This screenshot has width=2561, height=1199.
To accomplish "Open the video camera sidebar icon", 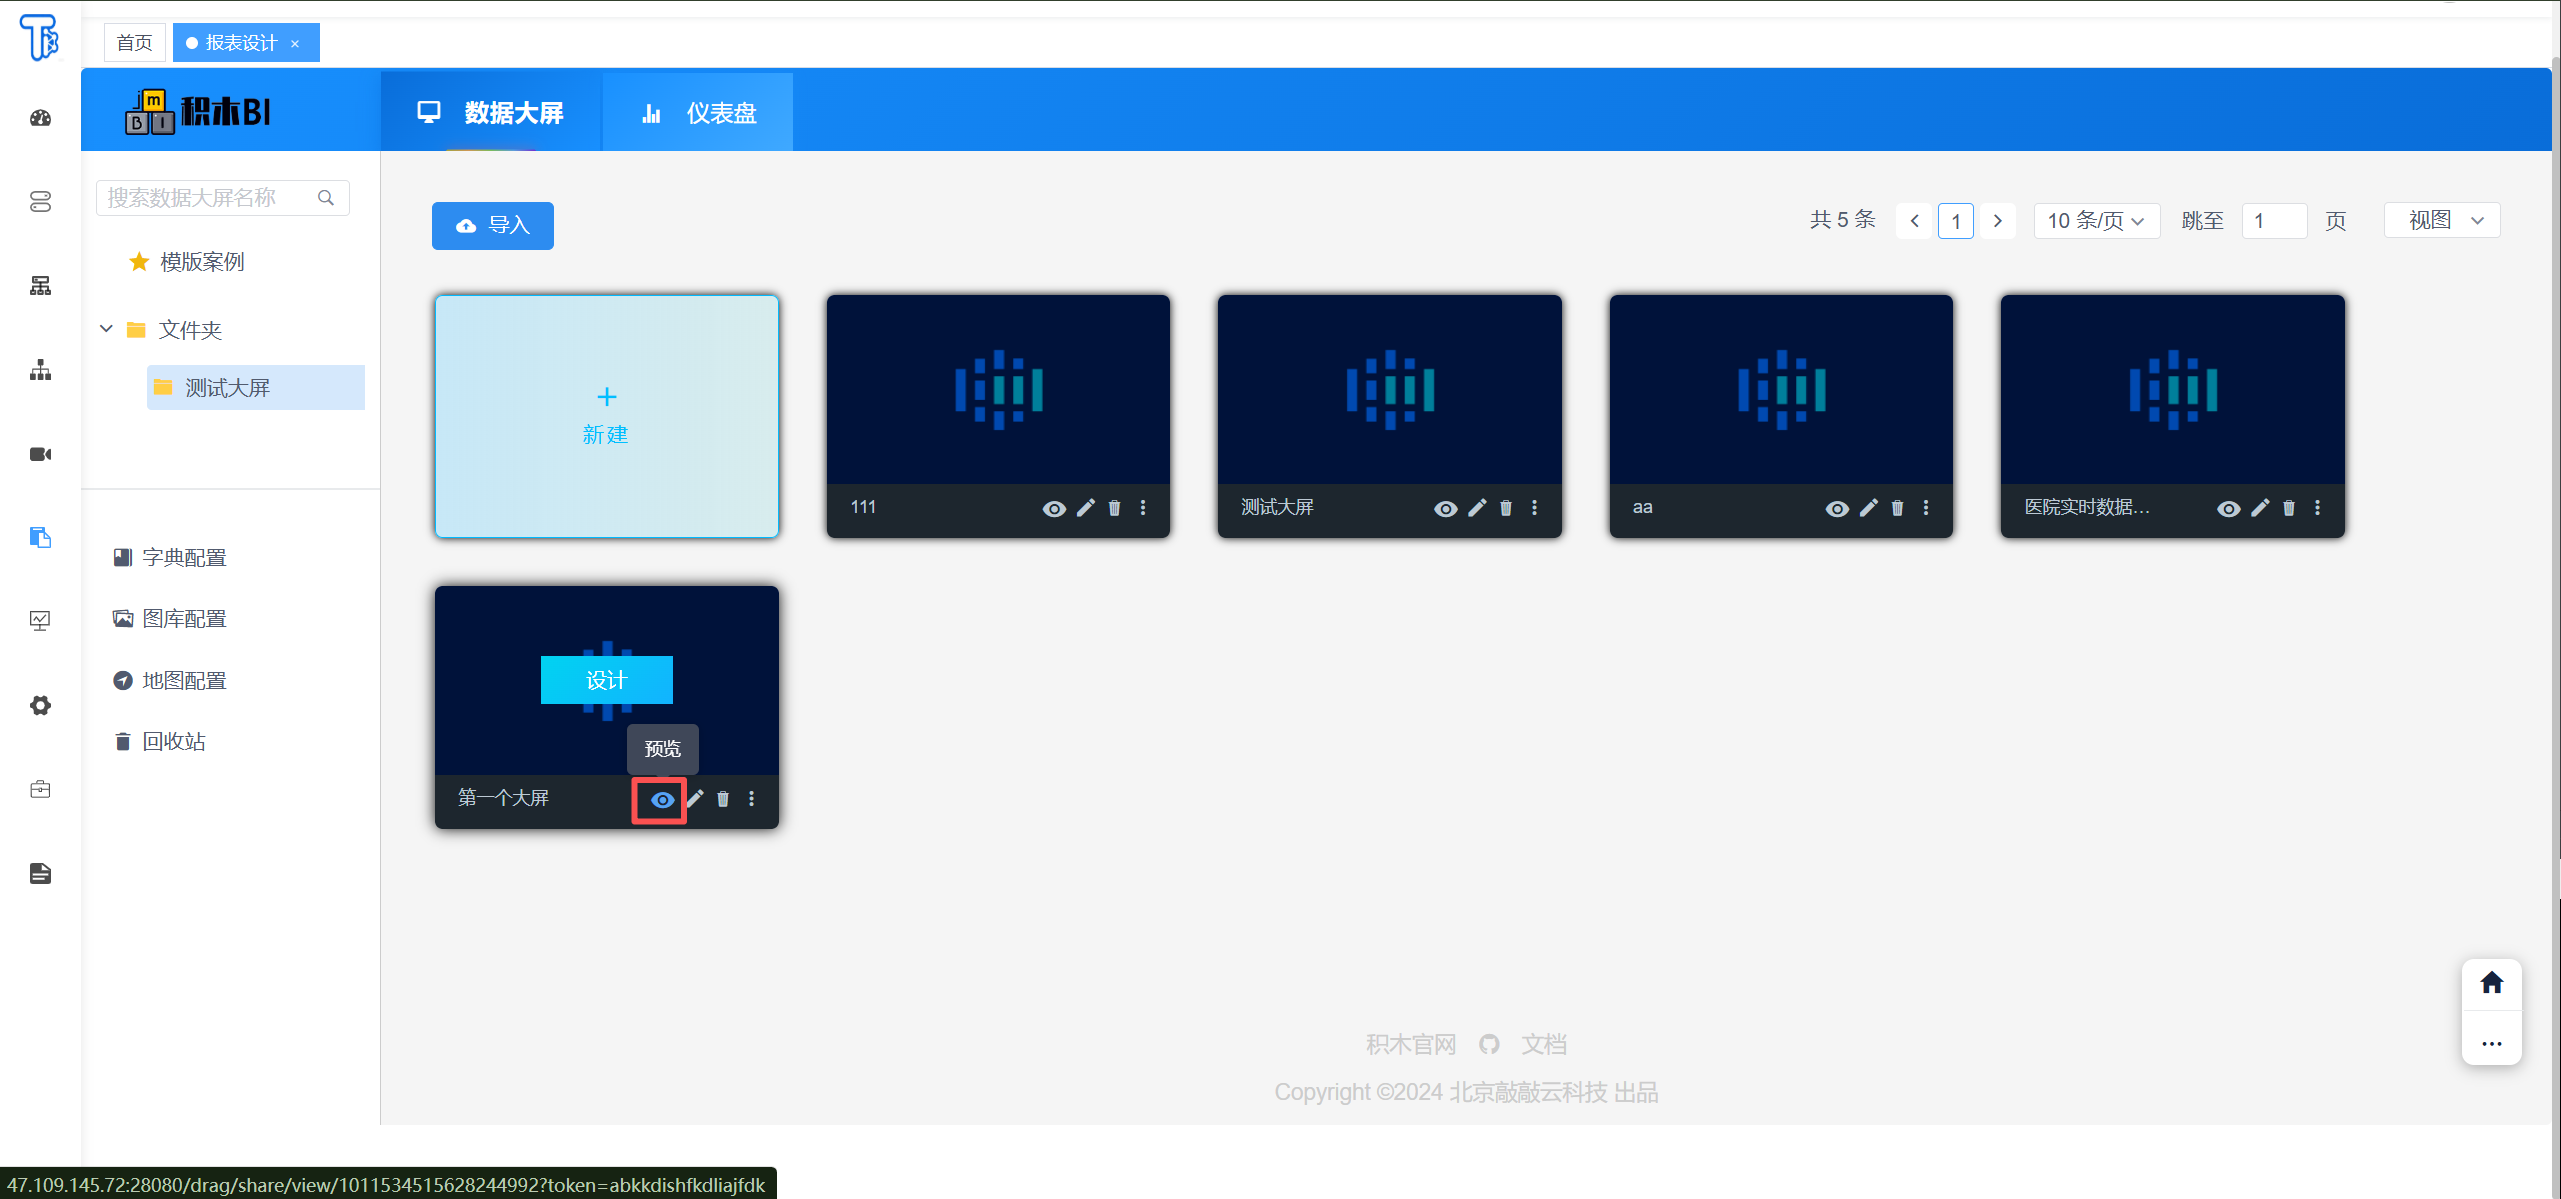I will pyautogui.click(x=40, y=454).
